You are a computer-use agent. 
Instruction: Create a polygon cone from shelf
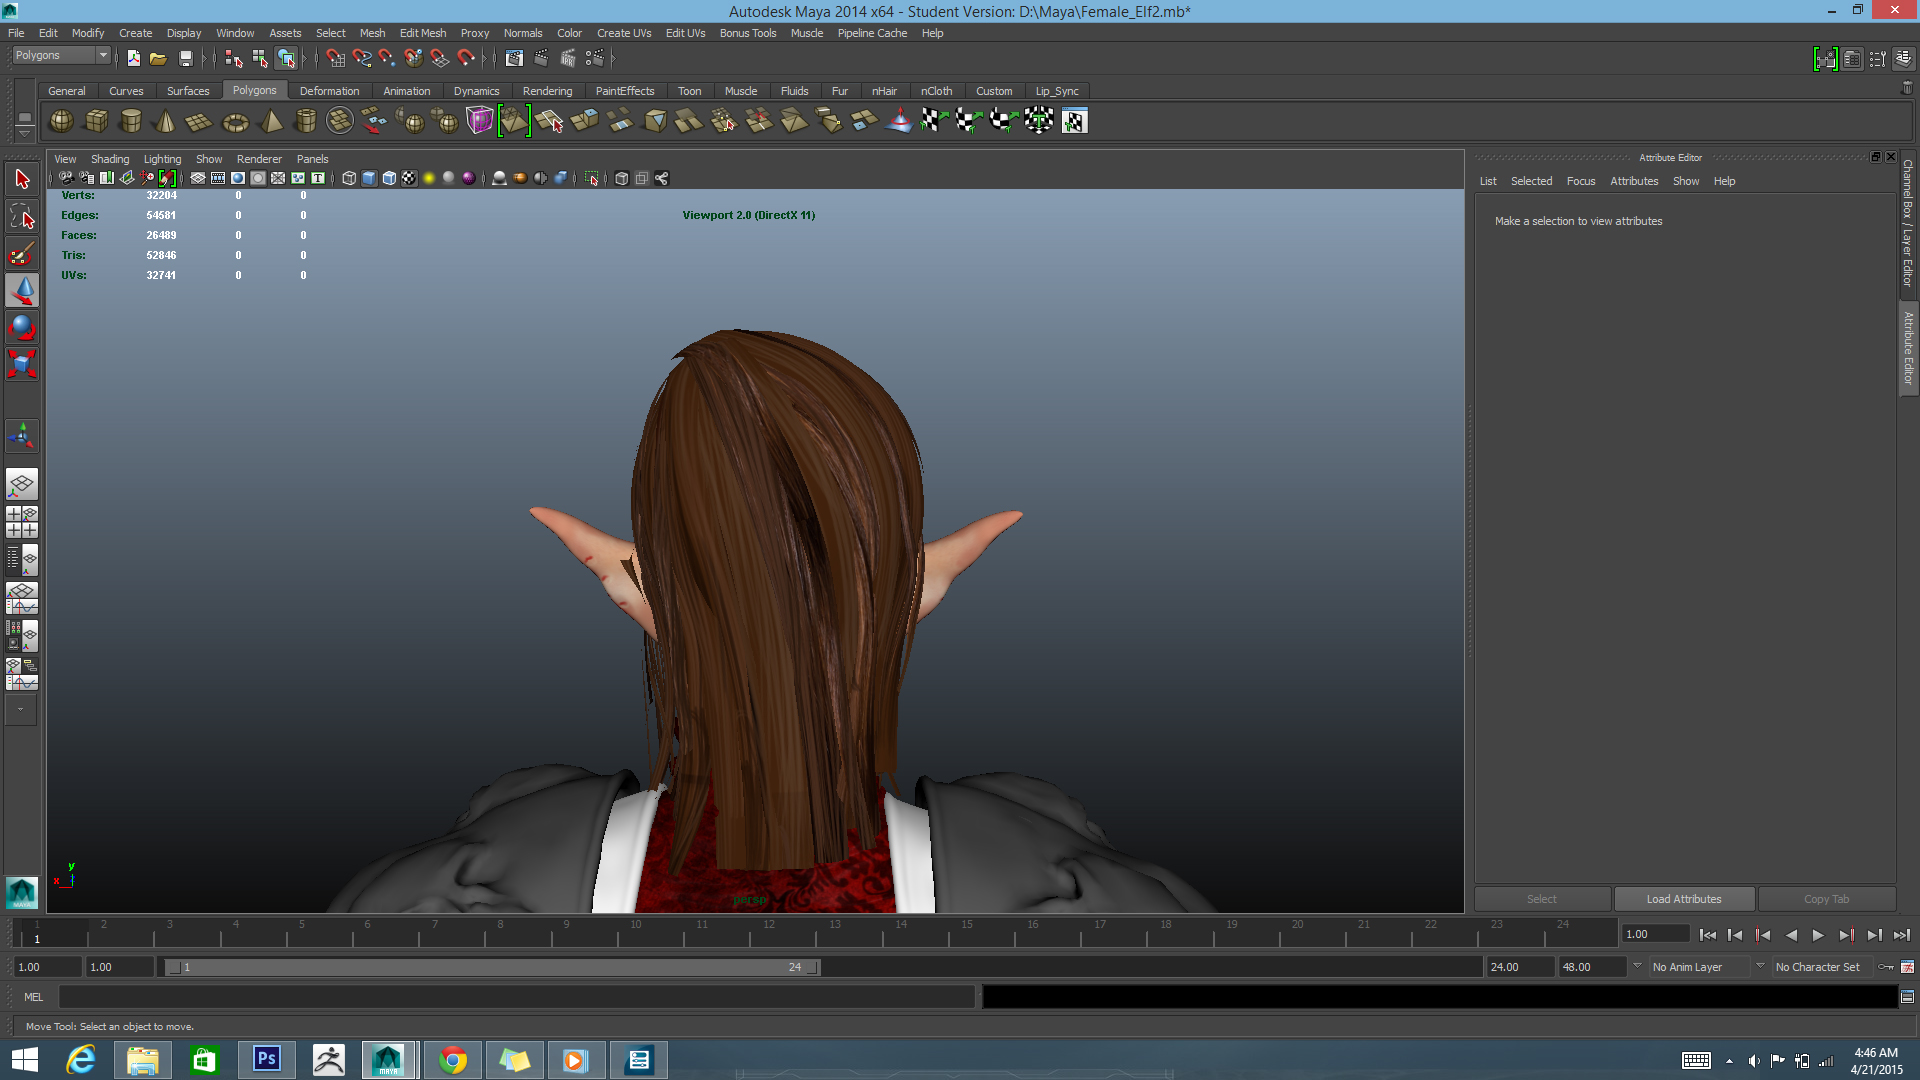[x=165, y=121]
